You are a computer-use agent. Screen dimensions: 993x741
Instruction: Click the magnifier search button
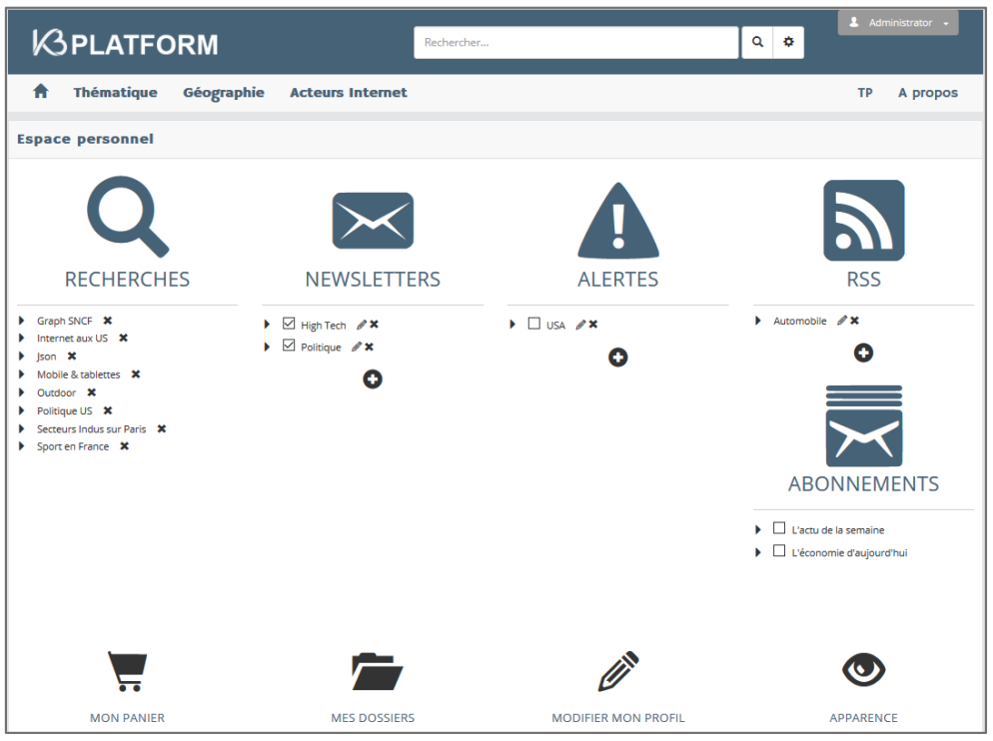[757, 43]
